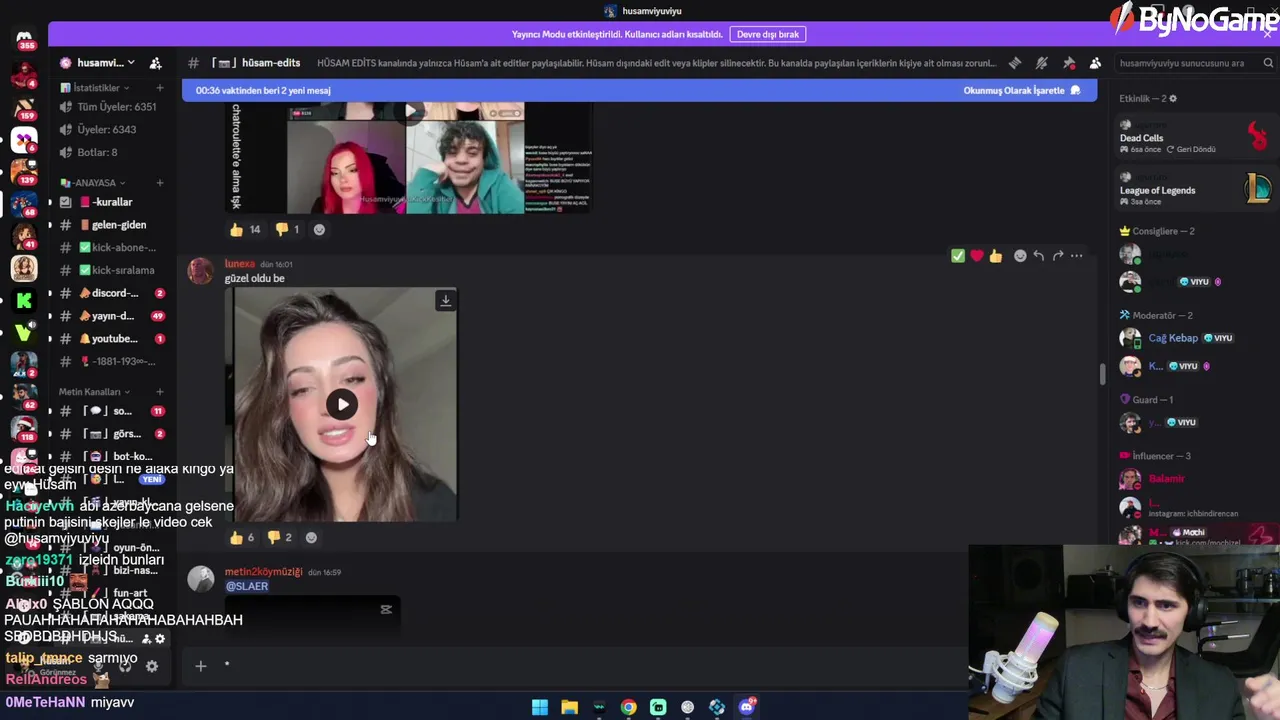Open add reaction smiley in message toolbar
Image resolution: width=1280 pixels, height=720 pixels.
pos(1020,256)
